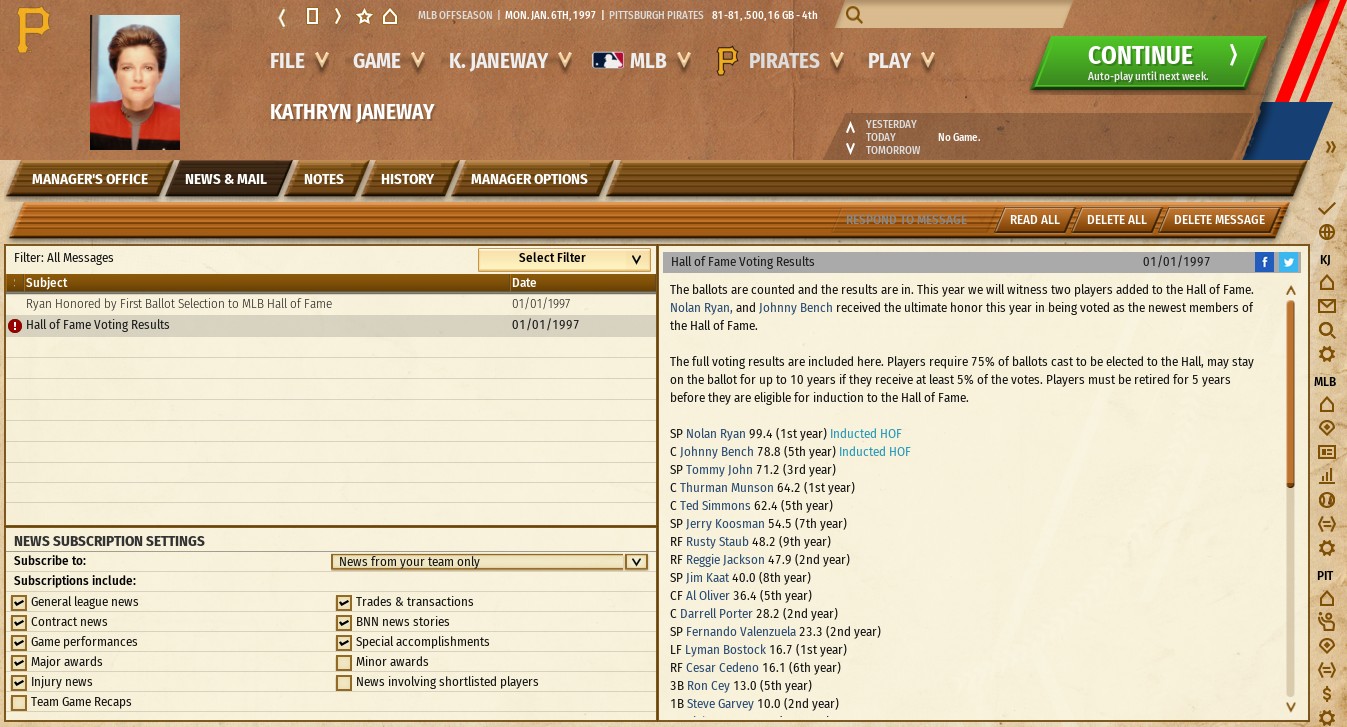Open the mail envelope icon in right sidebar
The width and height of the screenshot is (1347, 727).
[1327, 306]
